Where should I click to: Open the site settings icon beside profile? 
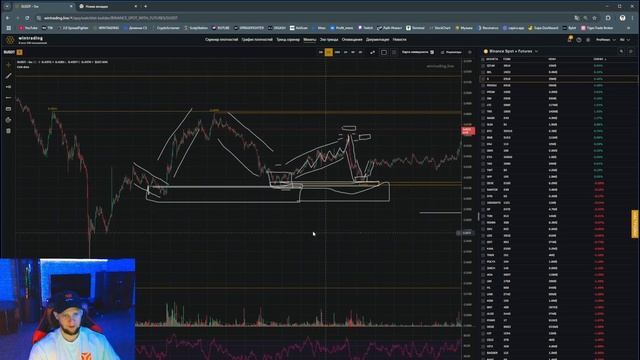pos(588,40)
